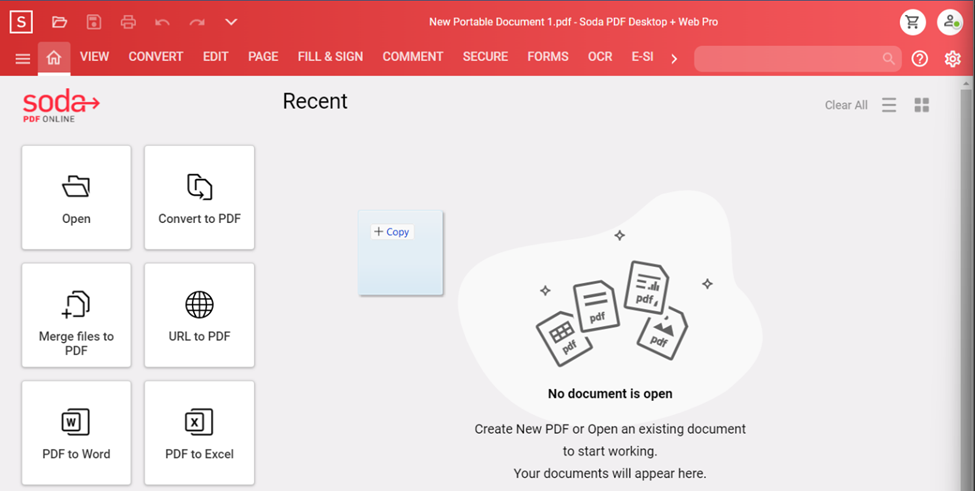Click the Merge files to PDF tile
The height and width of the screenshot is (491, 975).
pos(76,315)
